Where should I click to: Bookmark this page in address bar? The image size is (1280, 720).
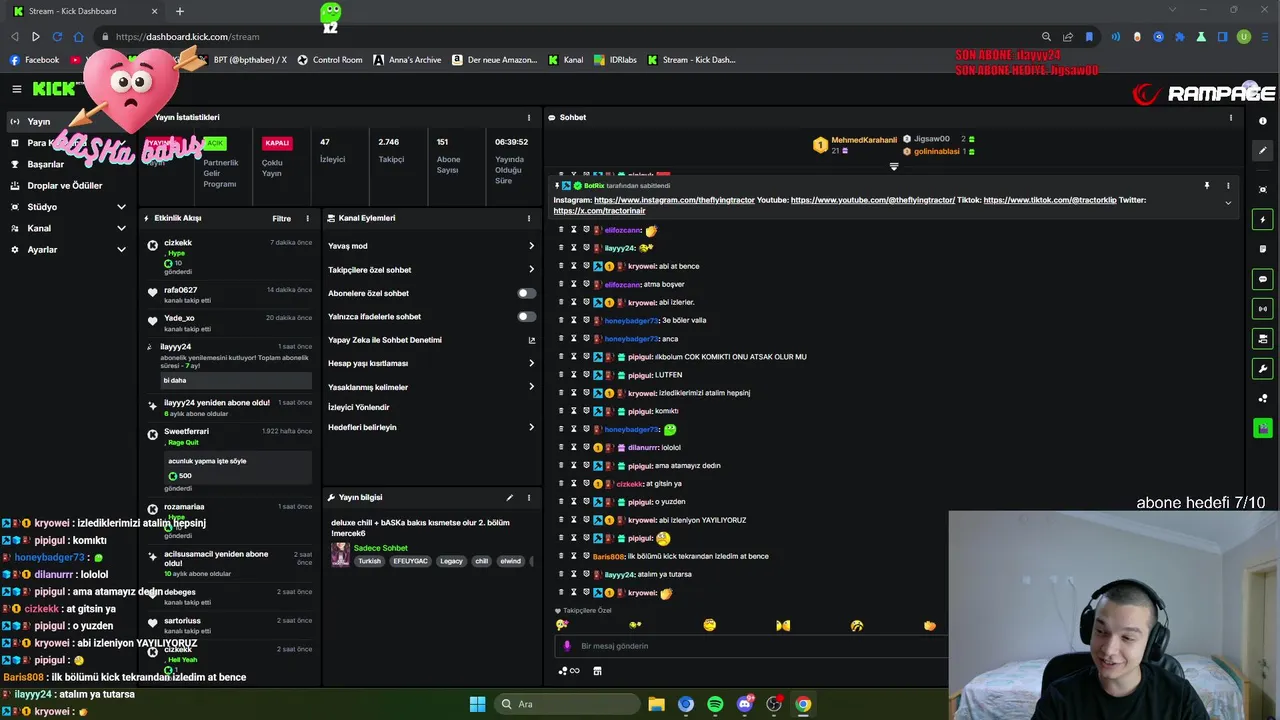[1089, 37]
